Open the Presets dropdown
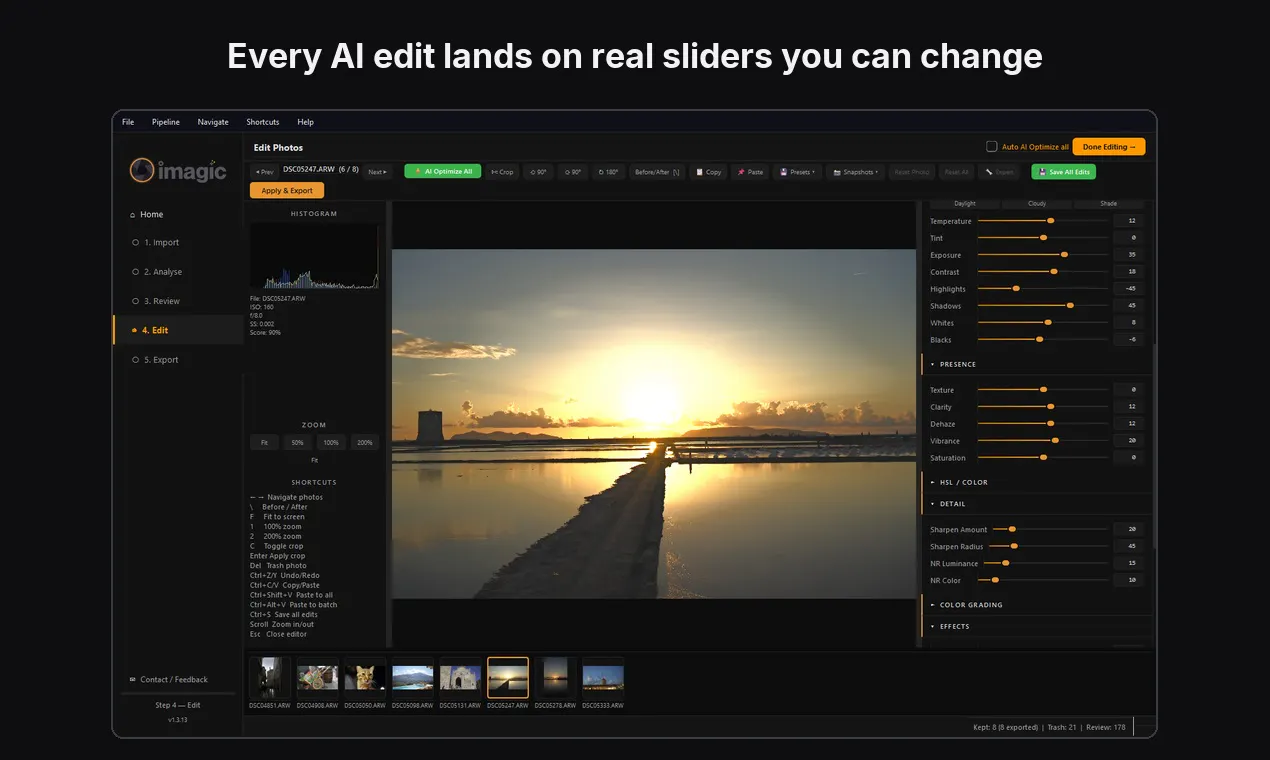Viewport: 1270px width, 760px height. pyautogui.click(x=797, y=172)
